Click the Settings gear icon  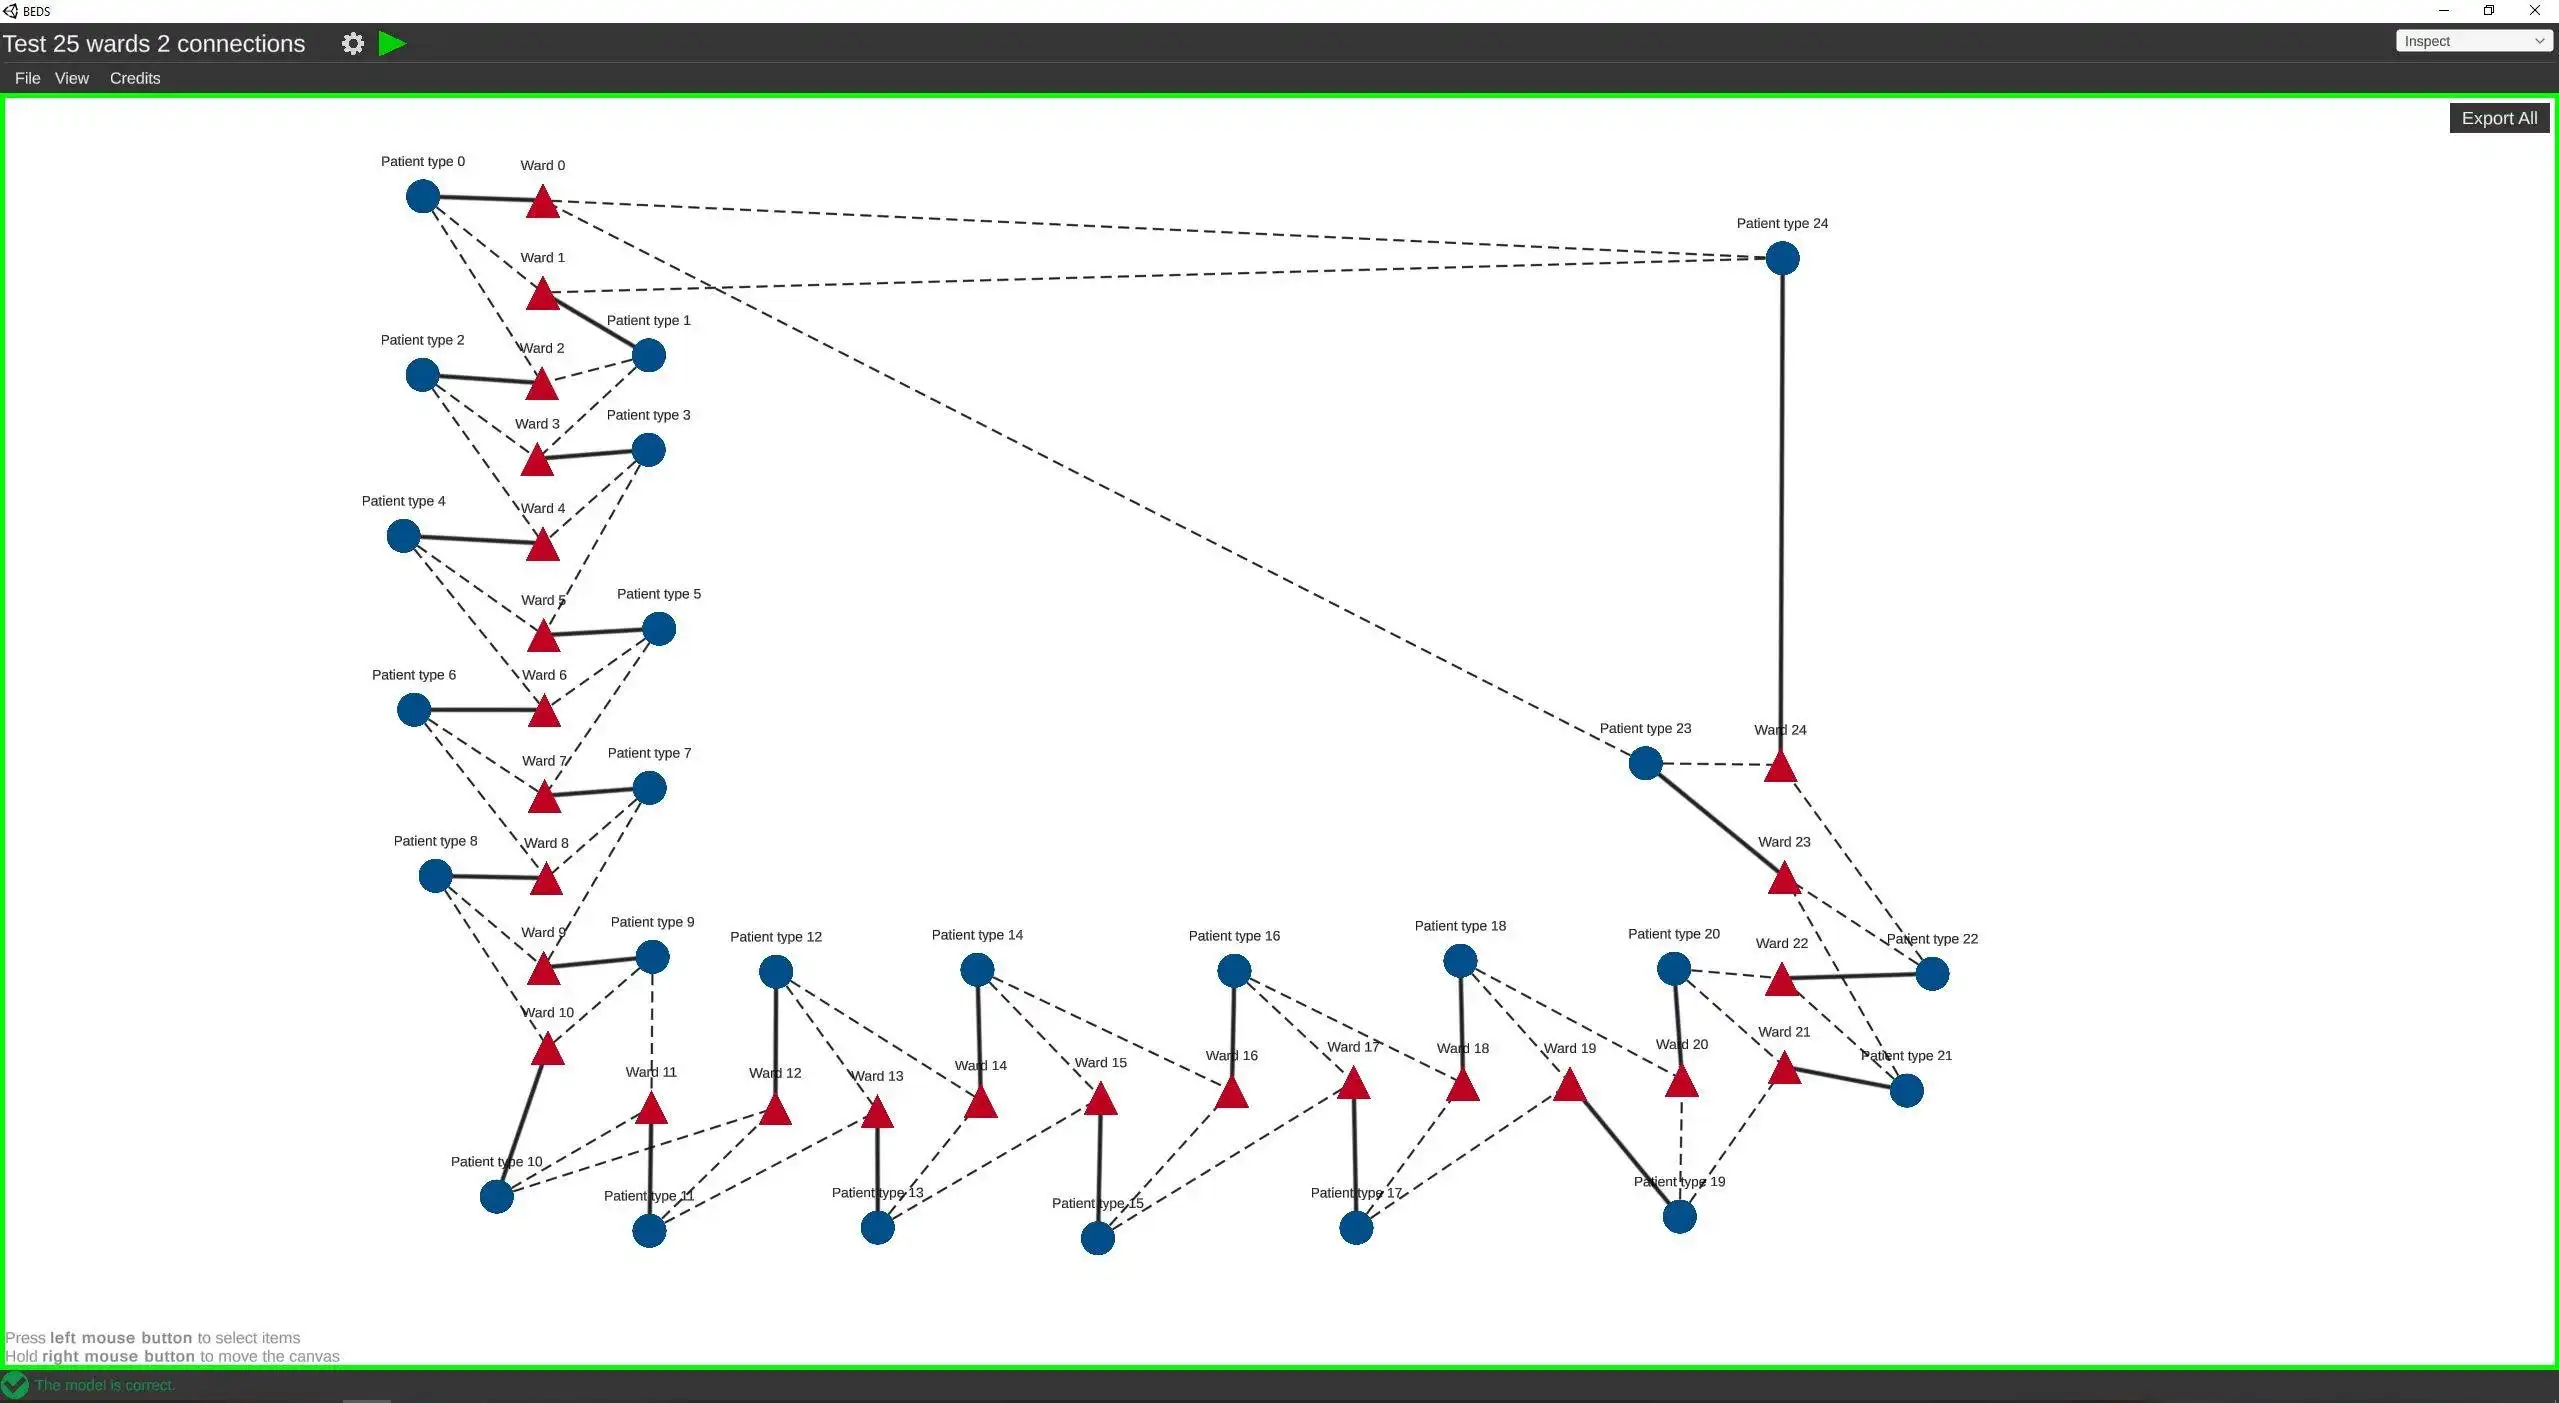click(x=351, y=43)
